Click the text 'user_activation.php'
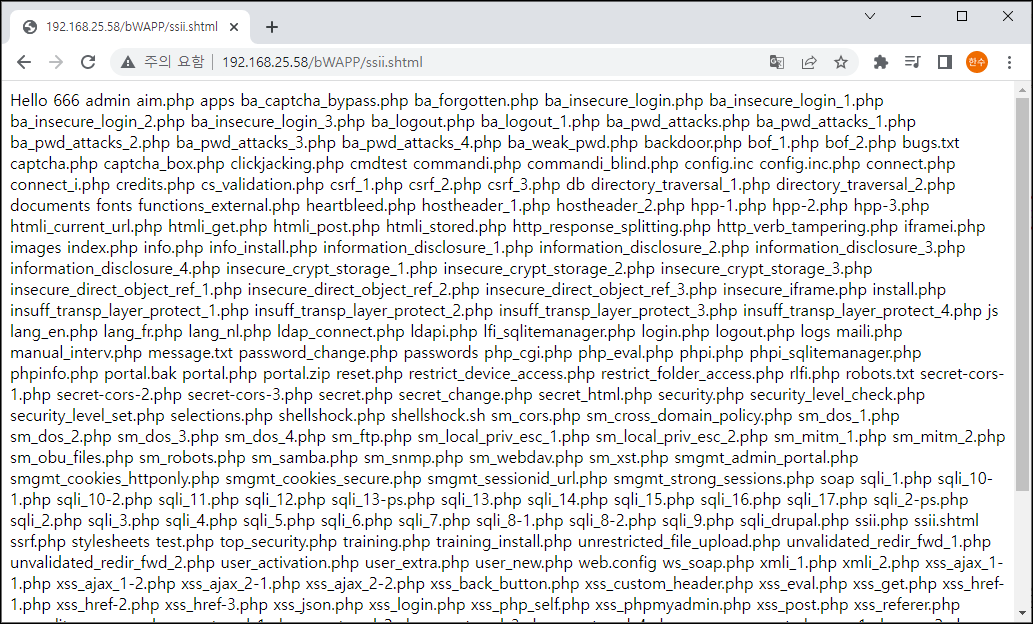 pyautogui.click(x=290, y=563)
